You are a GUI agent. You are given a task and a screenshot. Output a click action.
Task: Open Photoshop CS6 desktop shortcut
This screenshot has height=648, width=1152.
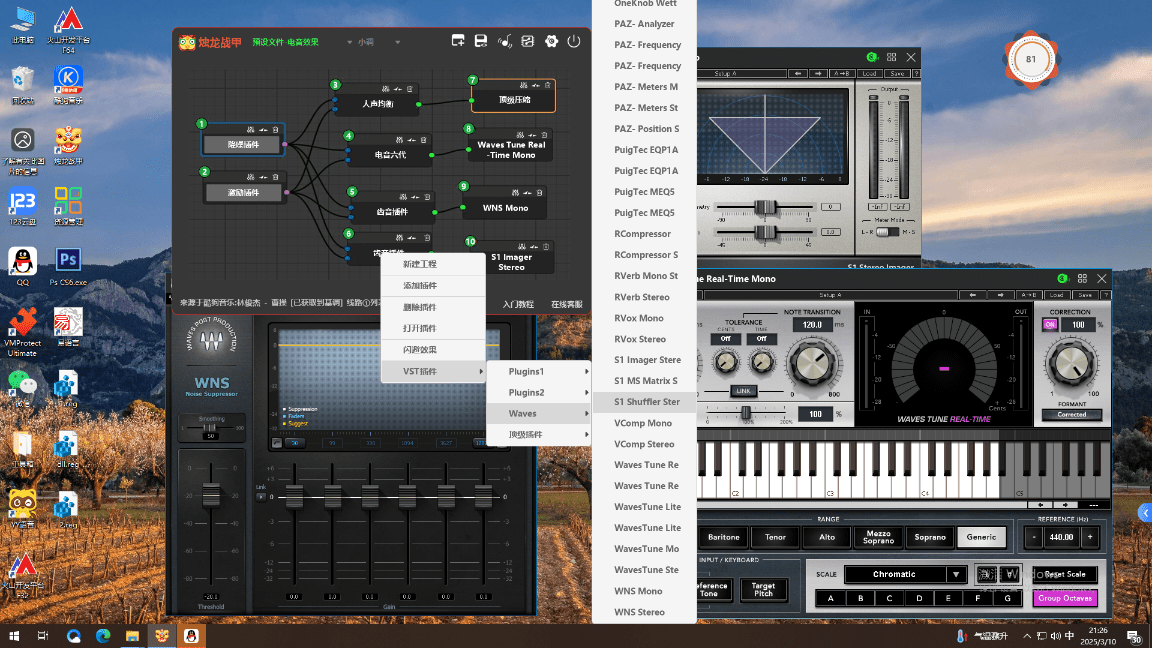(x=68, y=266)
